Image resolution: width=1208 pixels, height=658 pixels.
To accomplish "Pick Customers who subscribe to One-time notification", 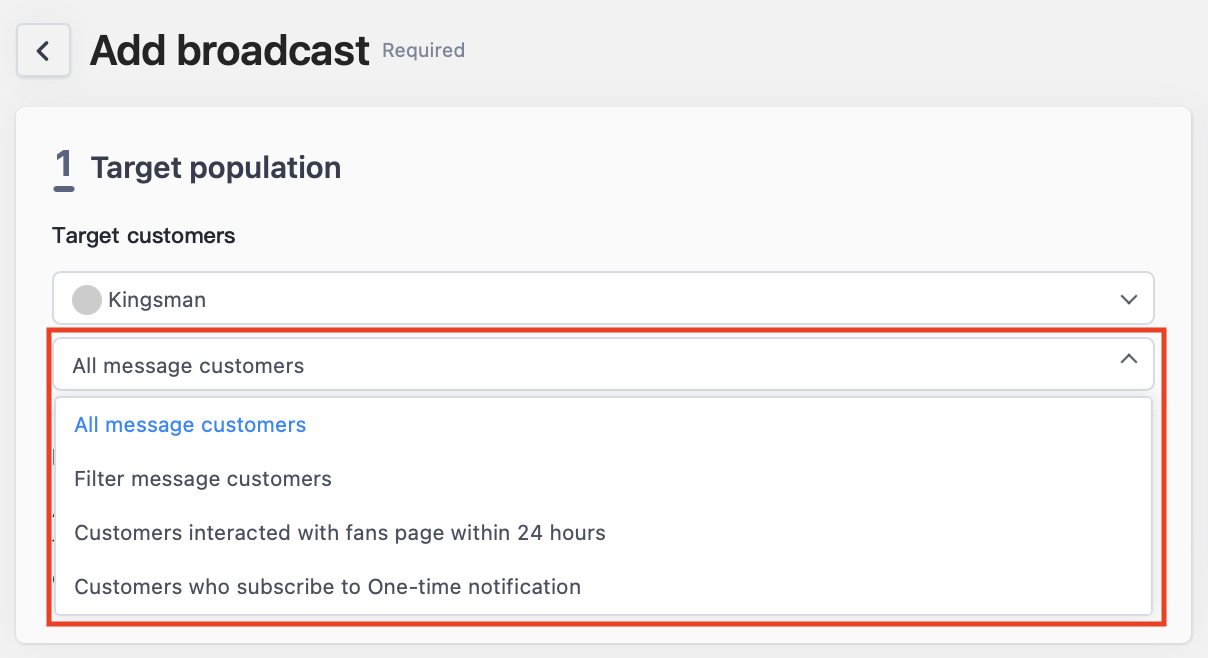I will (603, 587).
